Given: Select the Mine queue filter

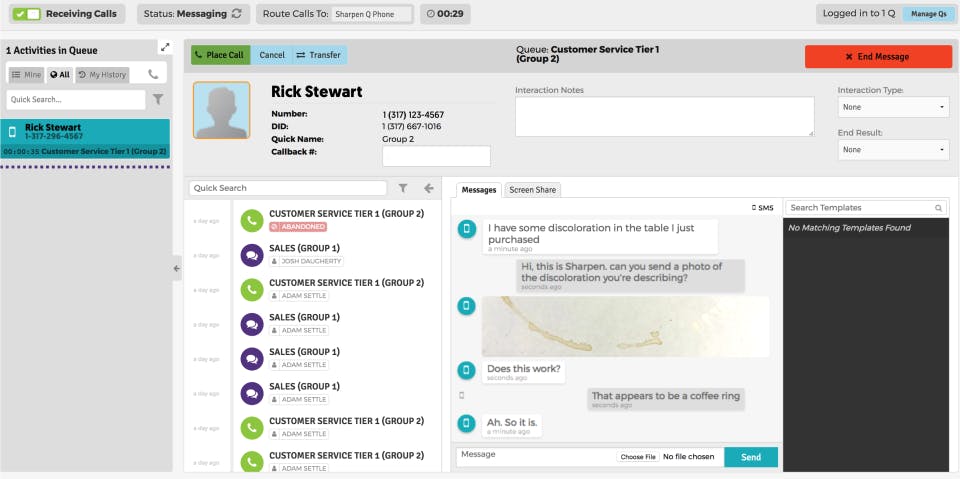Looking at the screenshot, I should click(26, 75).
